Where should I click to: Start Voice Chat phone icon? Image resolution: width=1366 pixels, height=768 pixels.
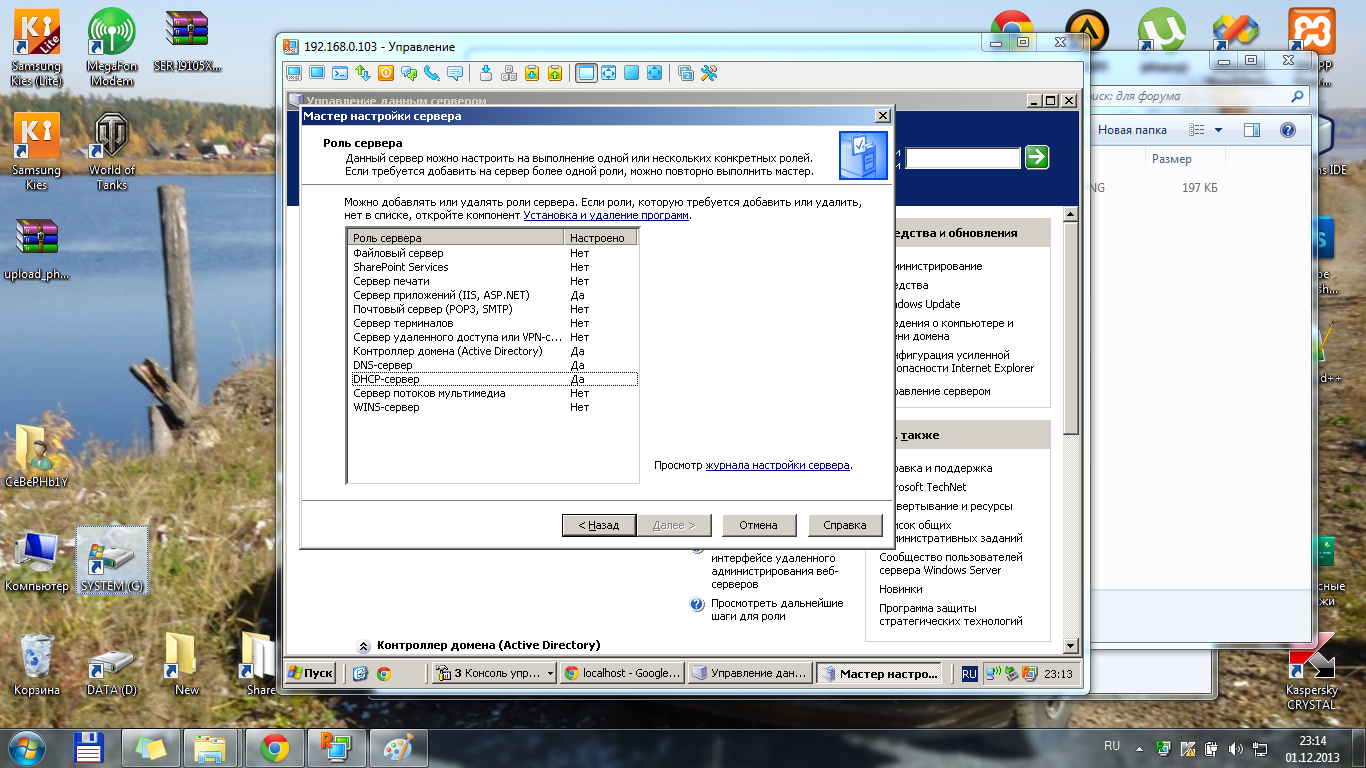coord(432,73)
